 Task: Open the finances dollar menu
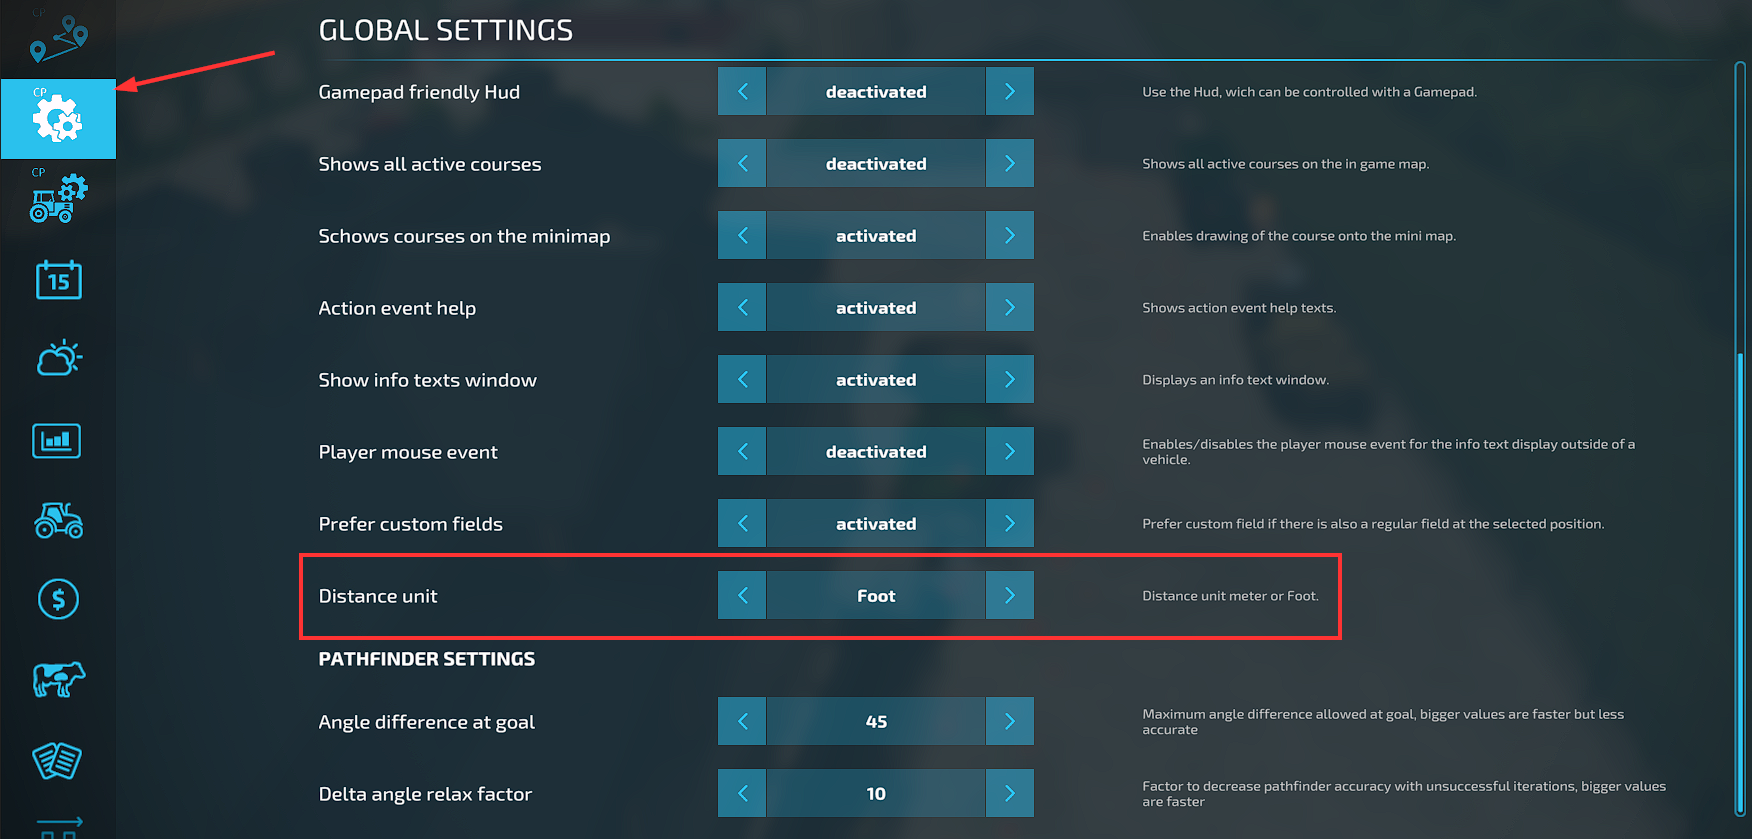(x=58, y=599)
